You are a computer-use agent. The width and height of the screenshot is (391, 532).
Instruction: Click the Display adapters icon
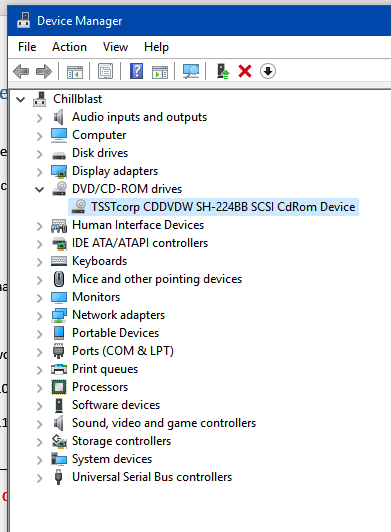(x=59, y=171)
